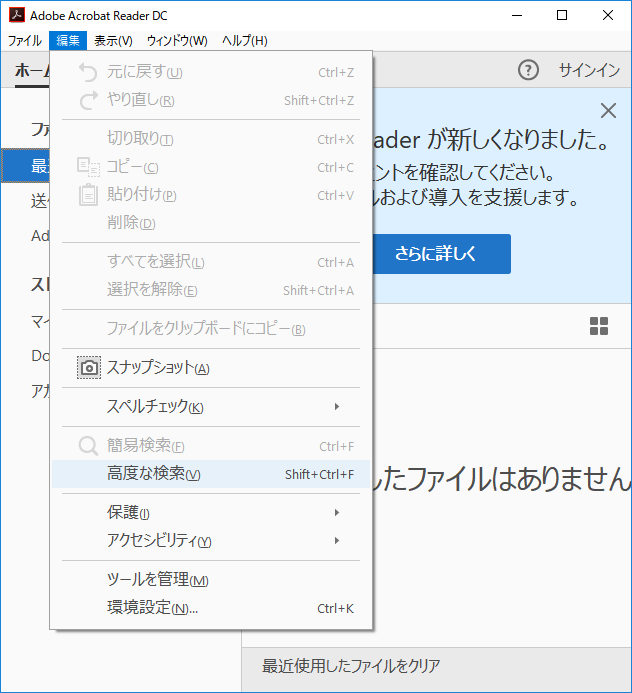Click the 削除(D) menu entry
This screenshot has height=693, width=632.
point(211,223)
